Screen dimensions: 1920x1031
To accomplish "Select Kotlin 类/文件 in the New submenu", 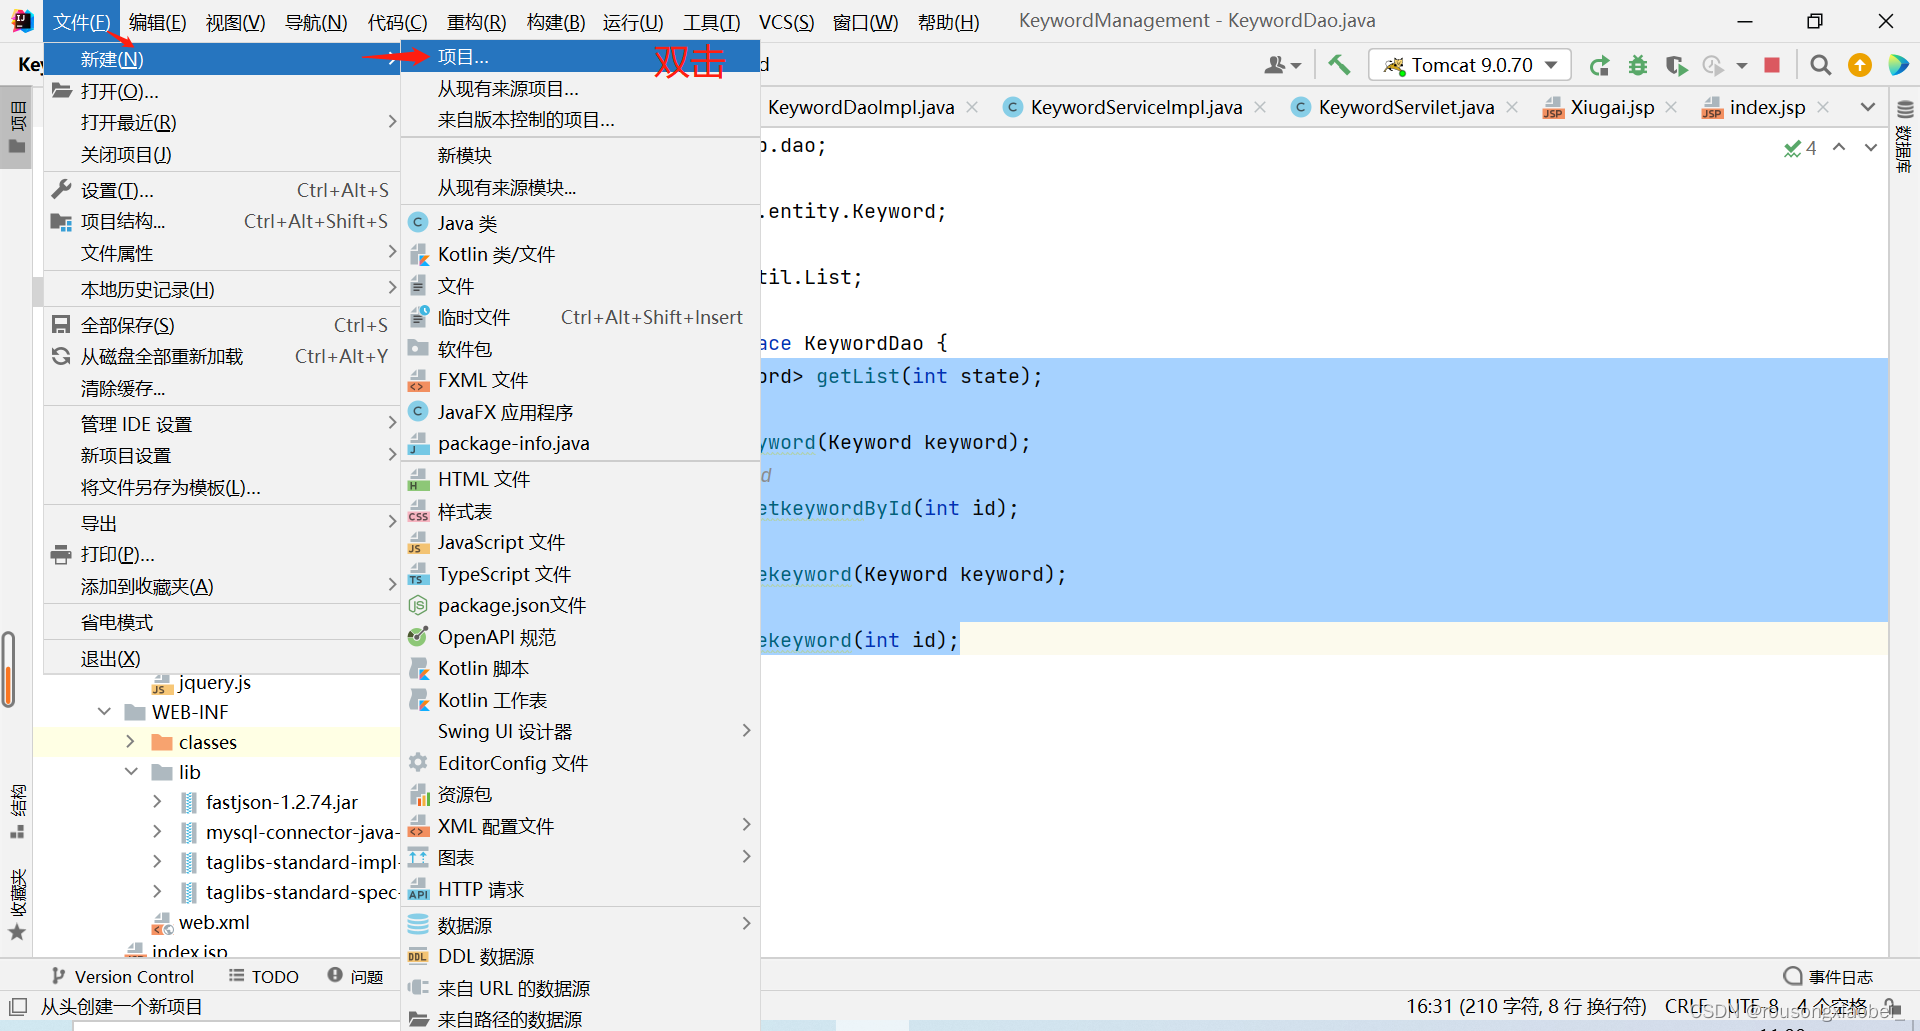I will 580,254.
